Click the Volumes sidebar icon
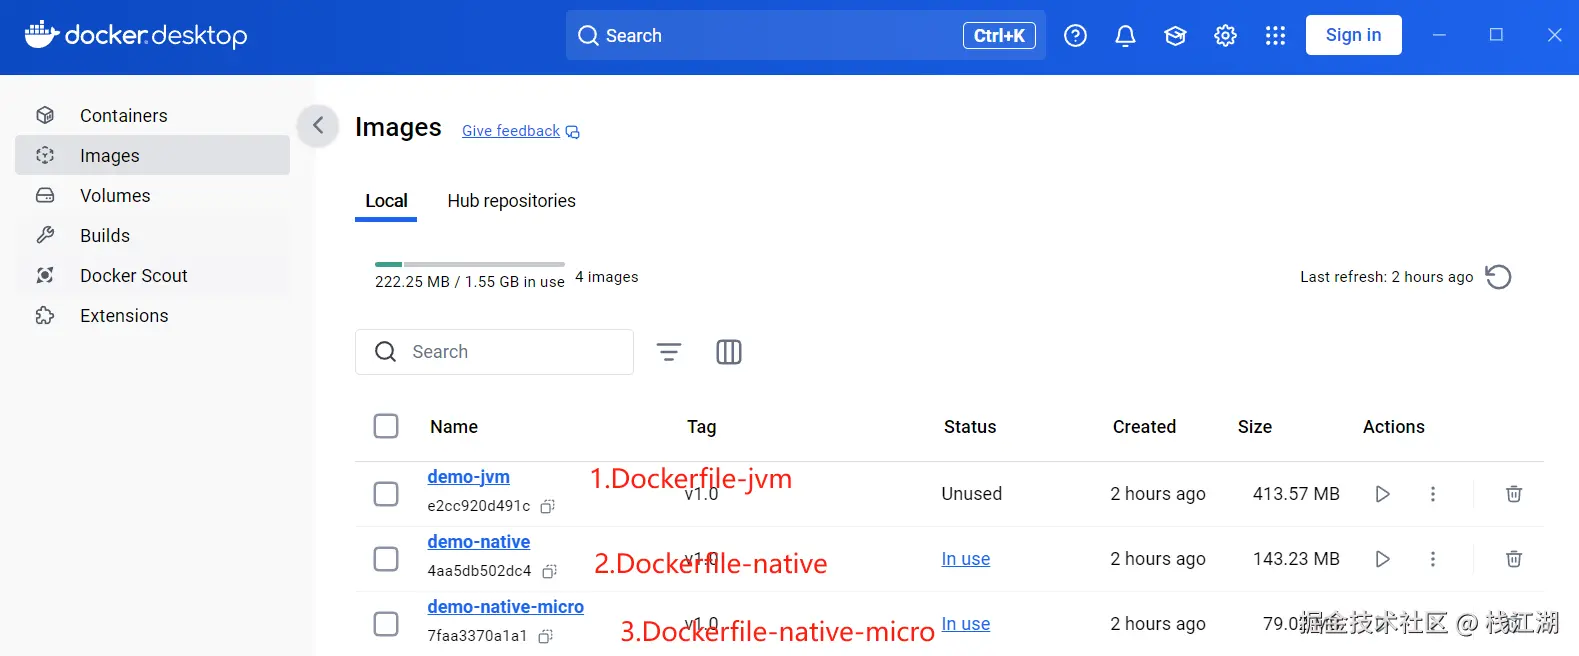Screen dimensions: 1579x656 coord(45,195)
